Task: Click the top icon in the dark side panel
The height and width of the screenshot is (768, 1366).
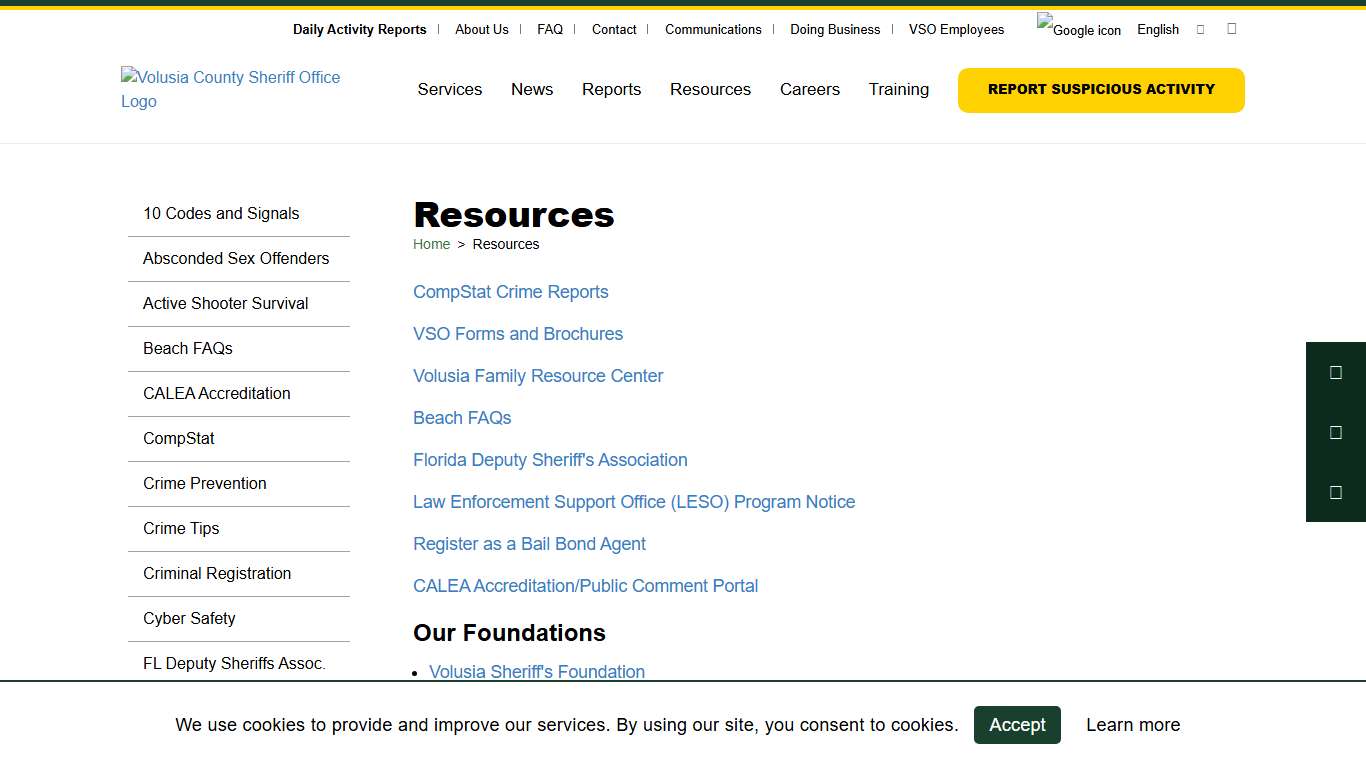Action: (x=1336, y=372)
